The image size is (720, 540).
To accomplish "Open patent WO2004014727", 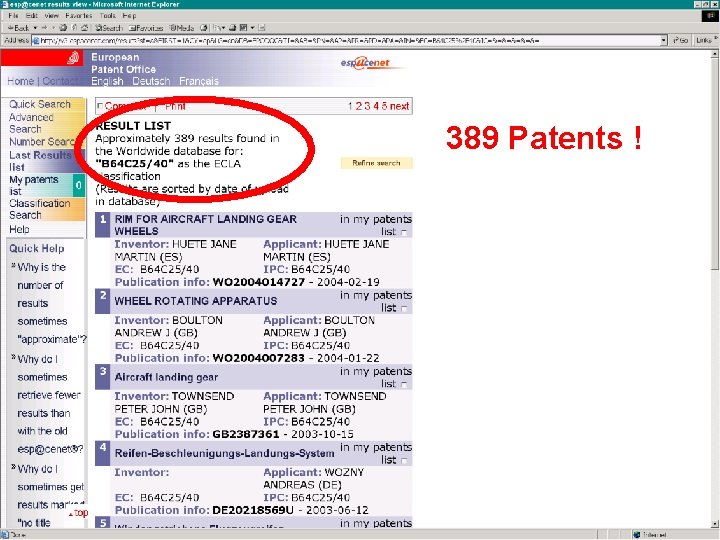I will point(259,282).
